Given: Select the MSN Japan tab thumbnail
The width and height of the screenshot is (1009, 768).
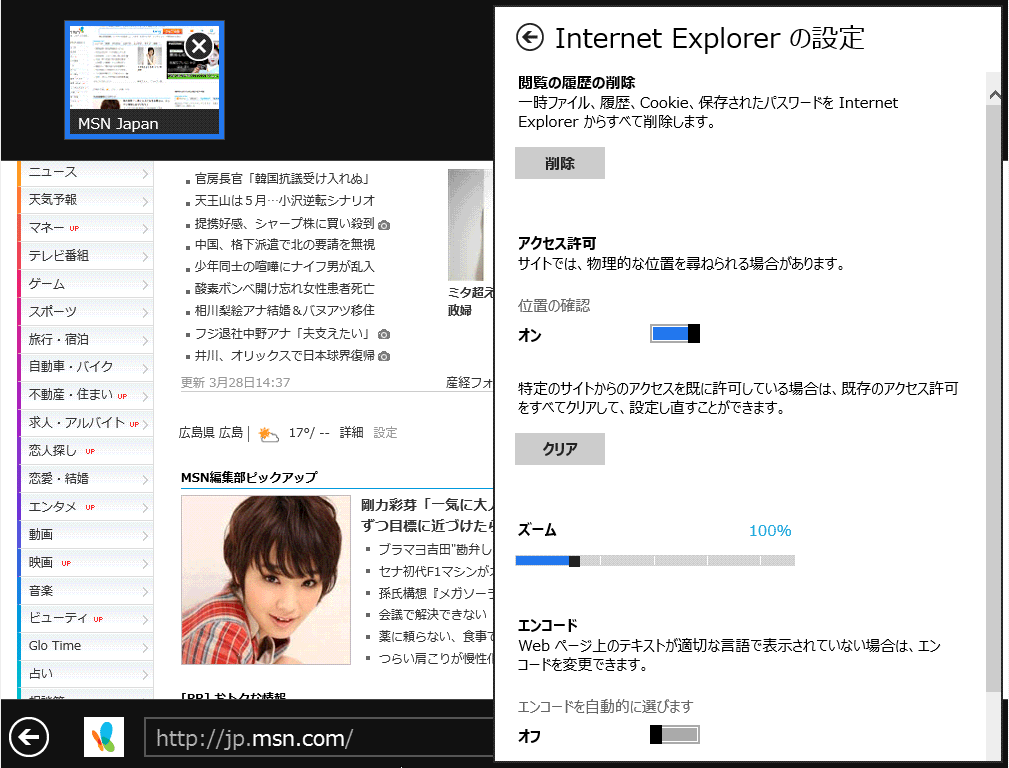Looking at the screenshot, I should [x=144, y=80].
